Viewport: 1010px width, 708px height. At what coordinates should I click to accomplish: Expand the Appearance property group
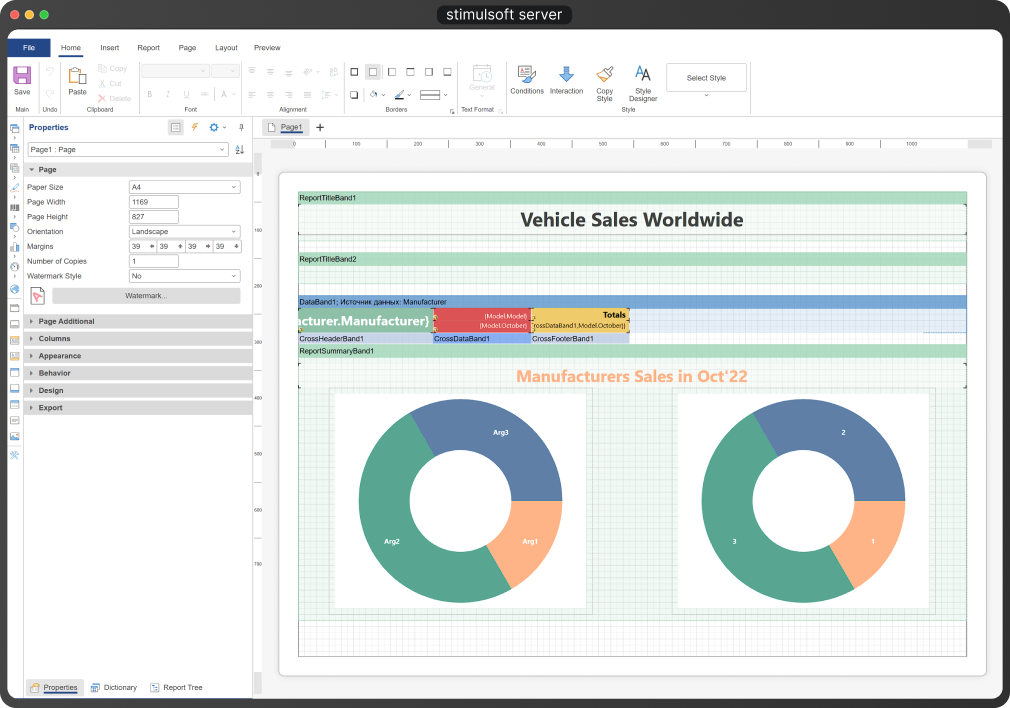[x=60, y=356]
